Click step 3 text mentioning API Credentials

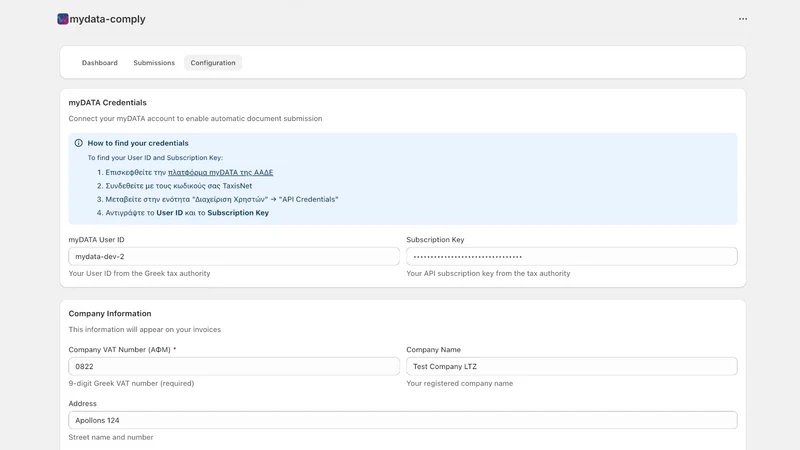pos(222,199)
